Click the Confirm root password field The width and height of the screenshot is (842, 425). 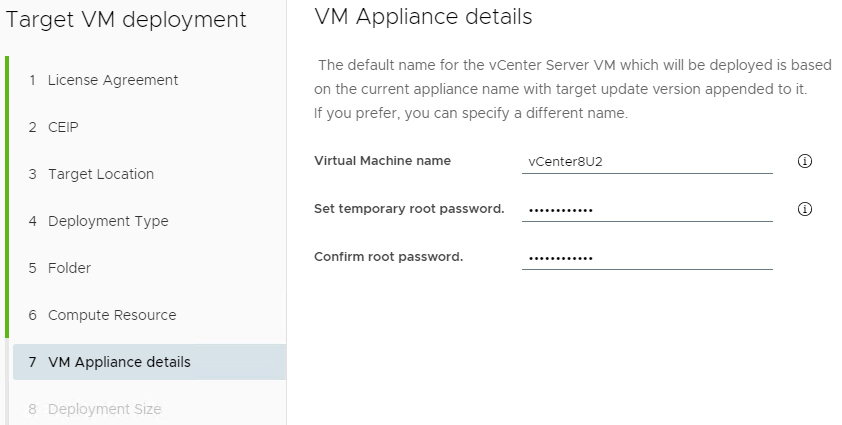pyautogui.click(x=647, y=257)
